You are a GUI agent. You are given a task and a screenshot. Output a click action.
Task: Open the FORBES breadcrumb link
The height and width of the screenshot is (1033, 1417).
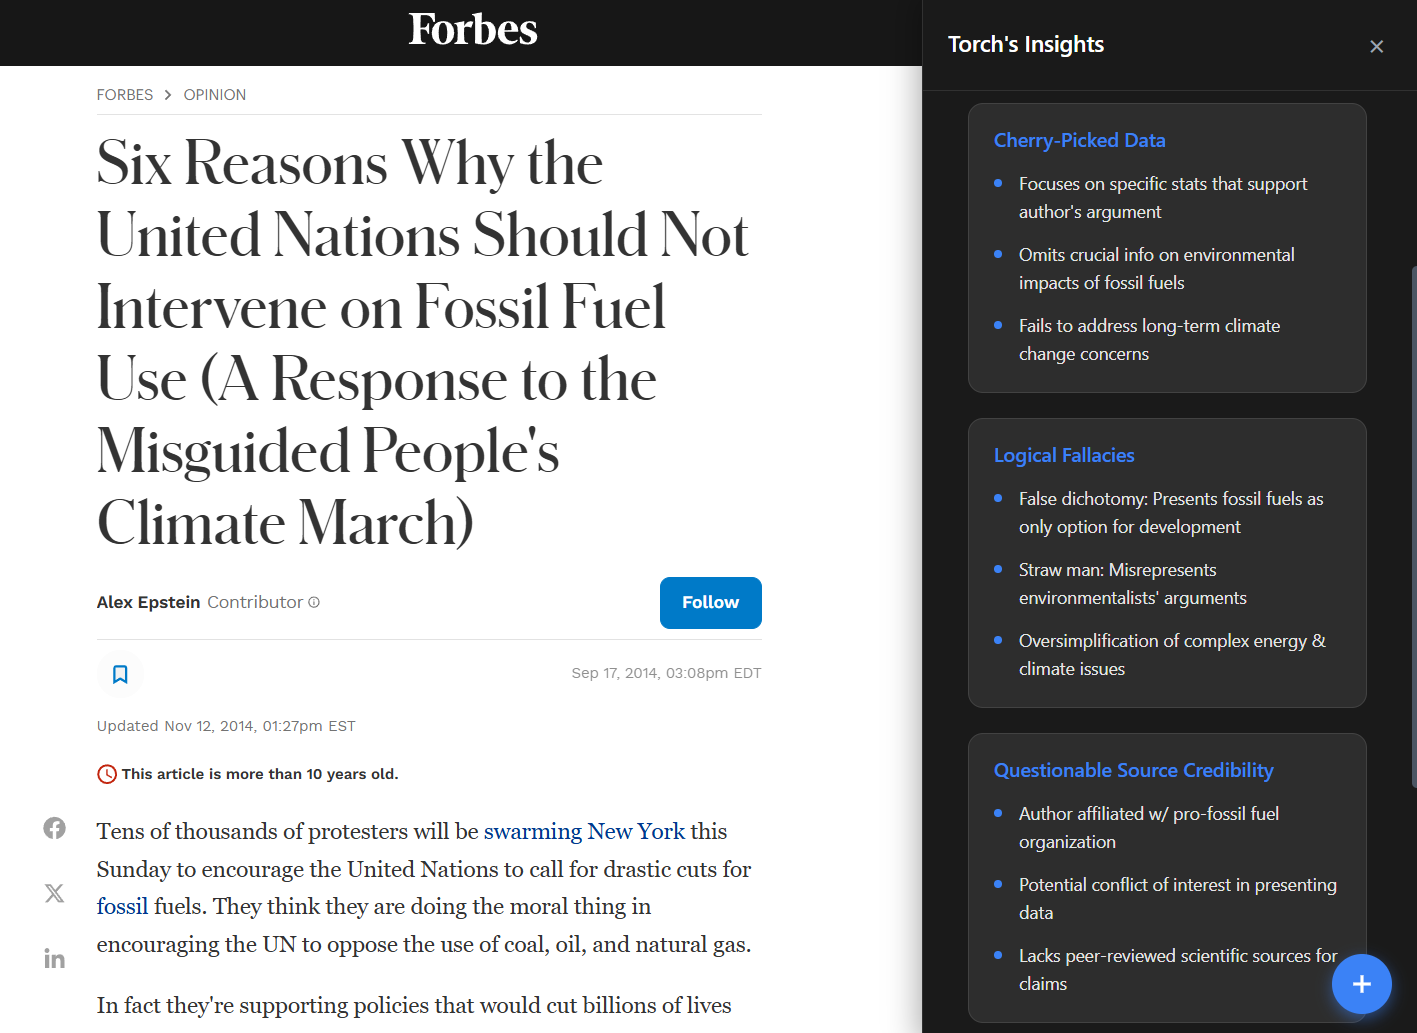[x=125, y=95]
